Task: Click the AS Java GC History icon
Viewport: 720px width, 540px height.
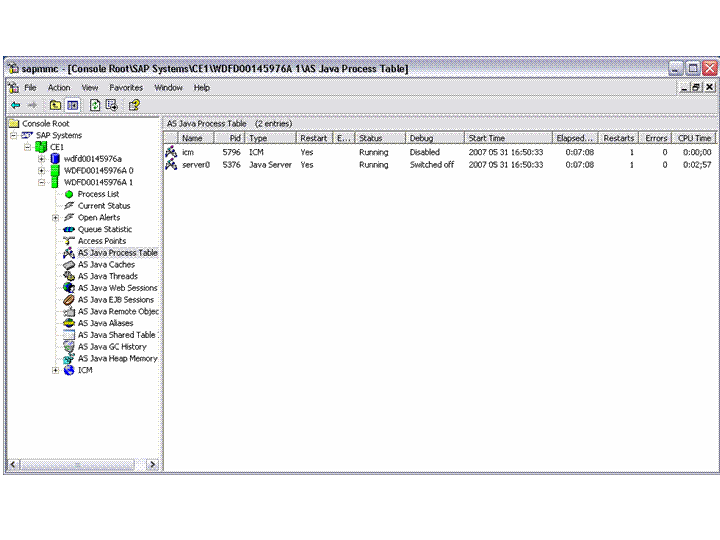Action: click(69, 347)
